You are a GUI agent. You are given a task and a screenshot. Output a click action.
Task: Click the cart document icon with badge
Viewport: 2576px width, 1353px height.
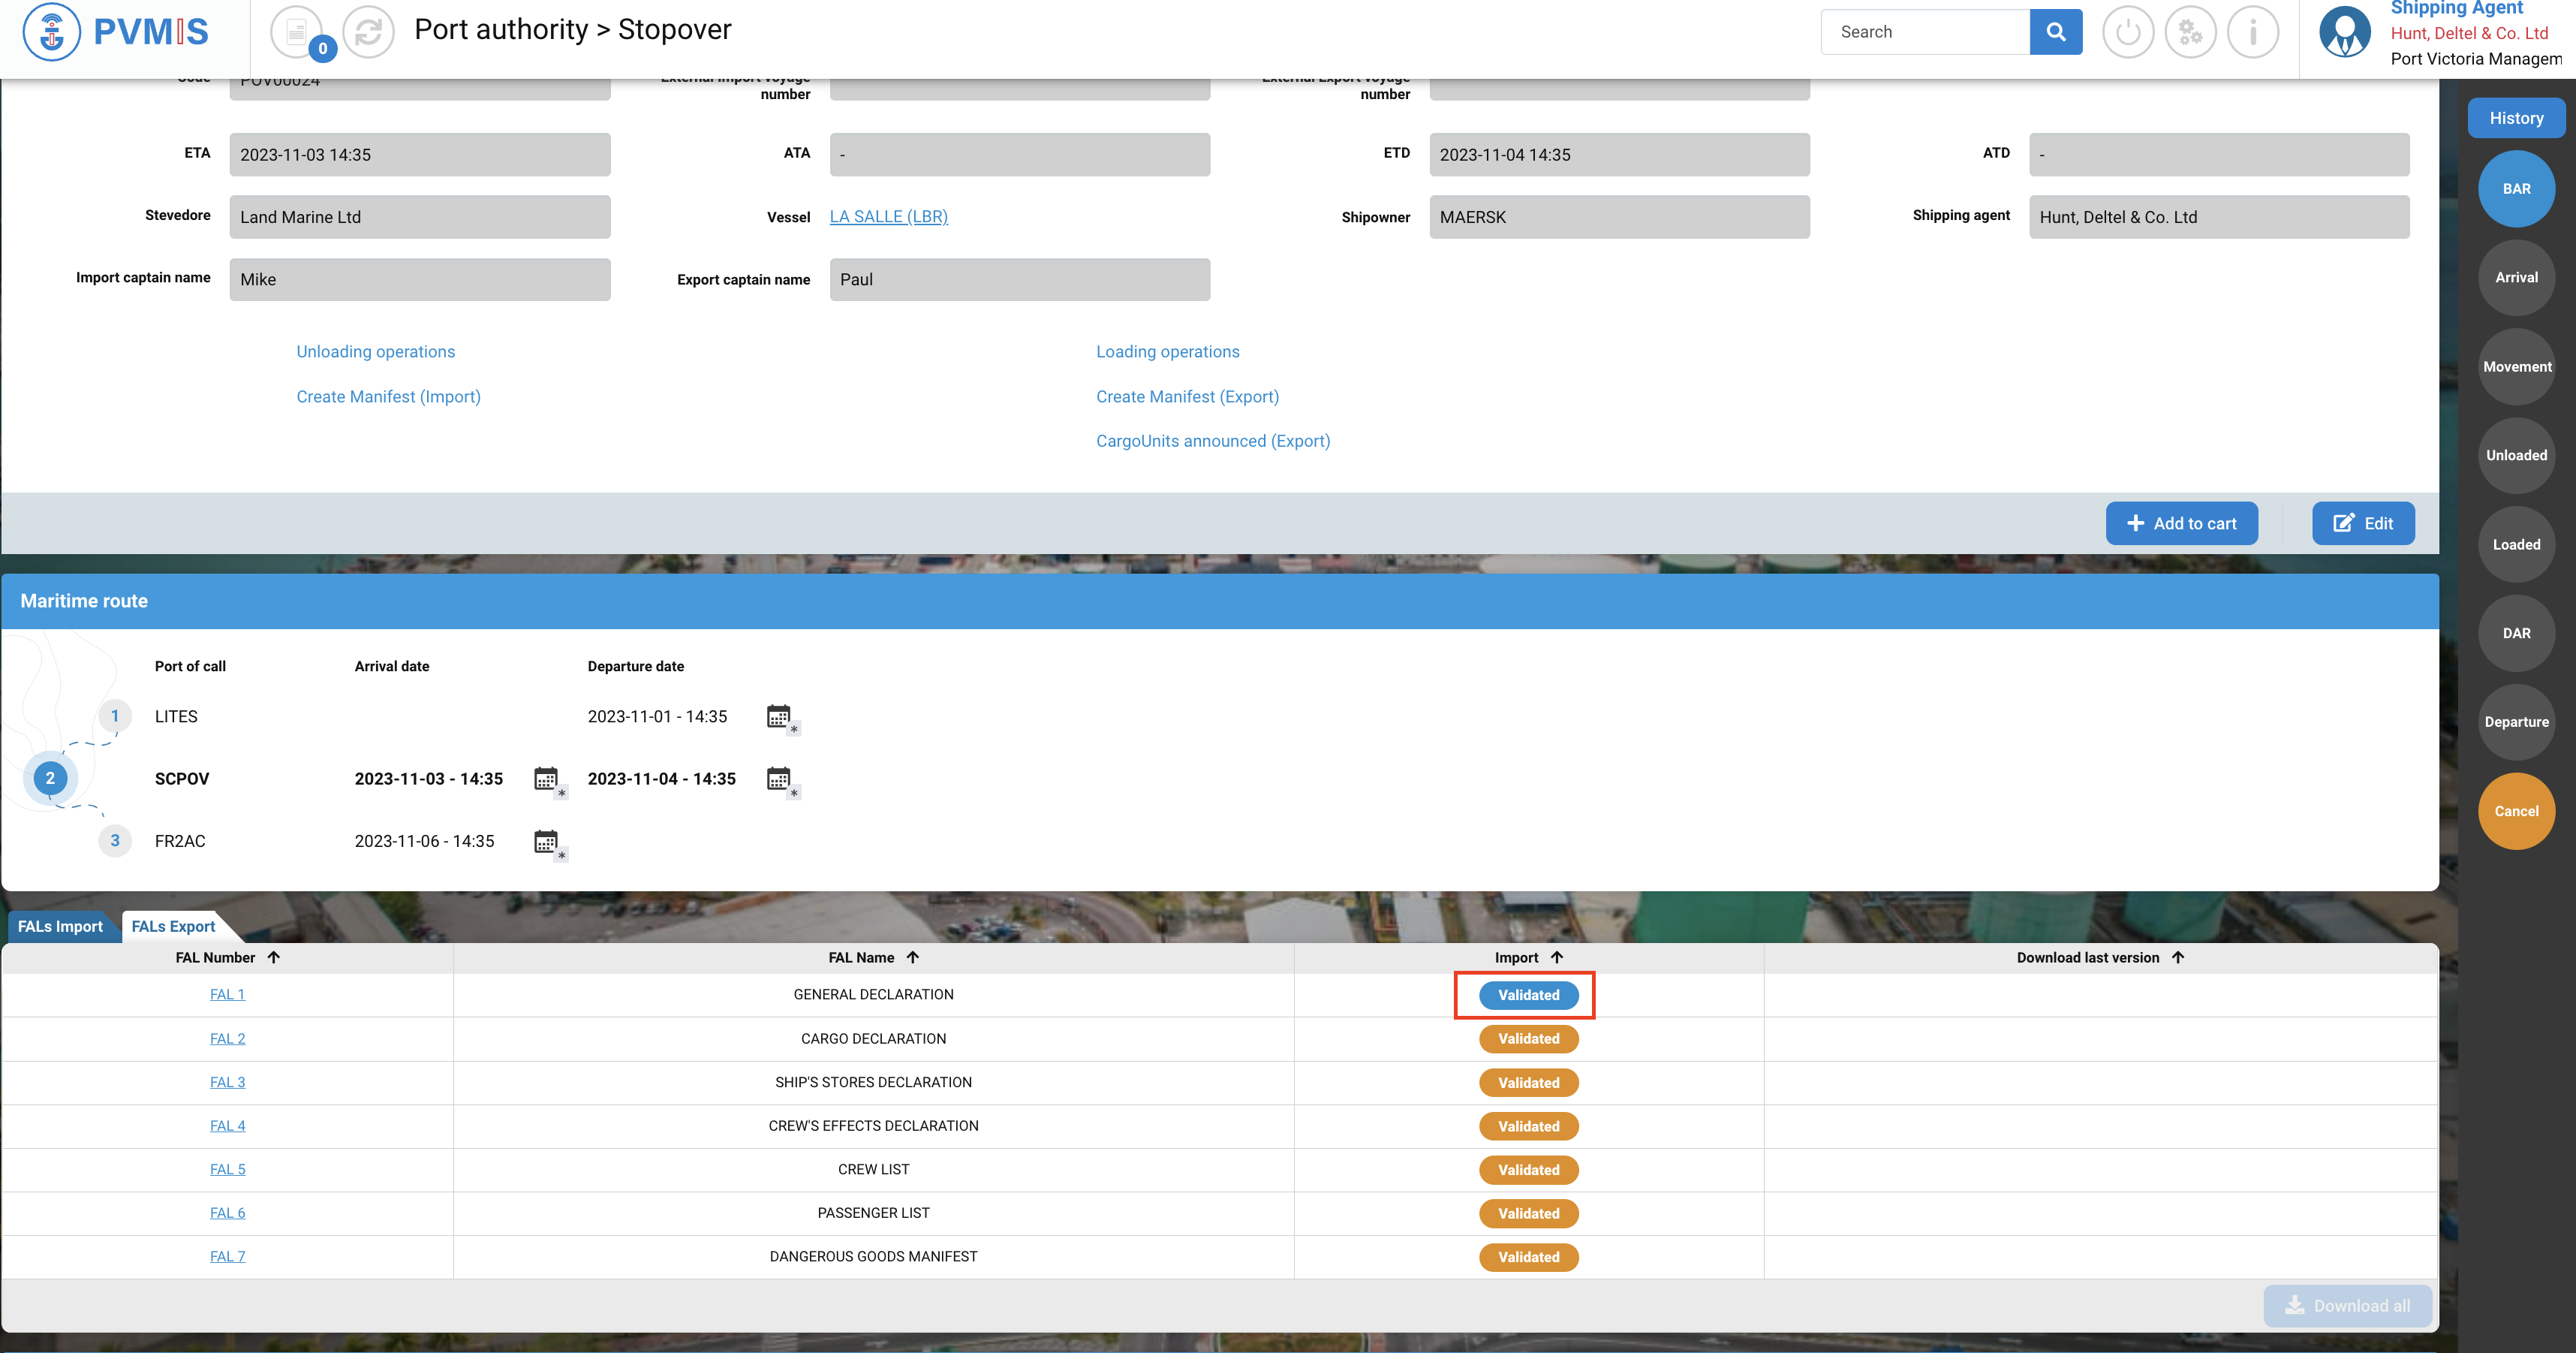click(297, 32)
